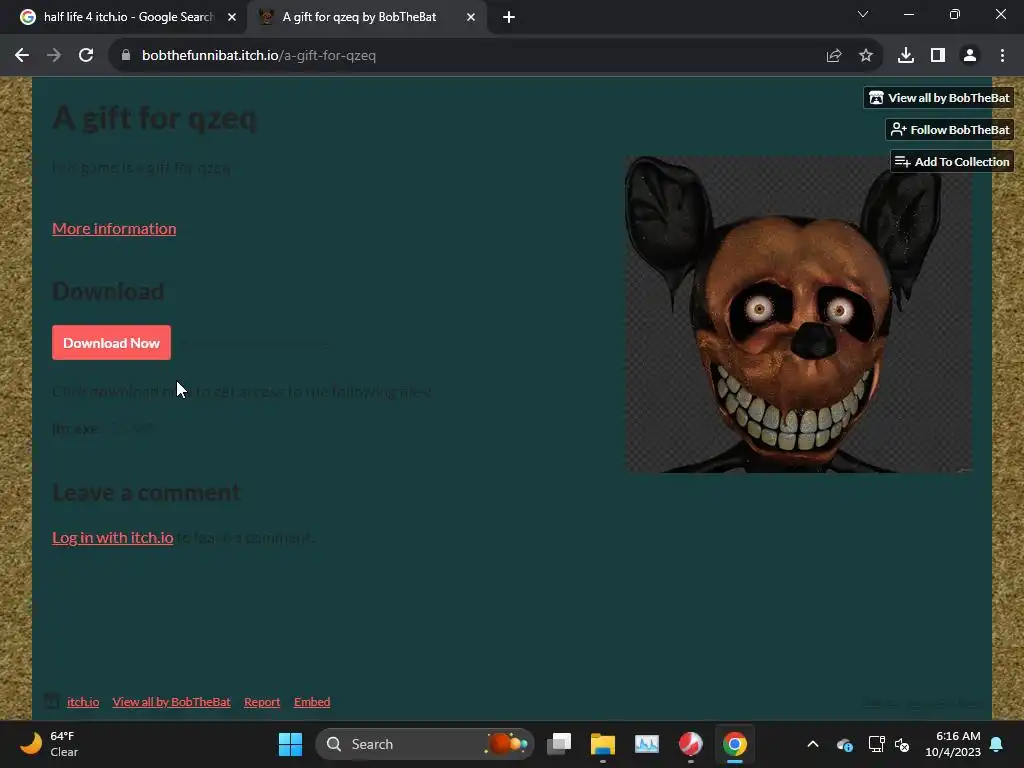Viewport: 1024px width, 768px height.
Task: Open footer View all by BobTheBat link
Action: point(171,702)
